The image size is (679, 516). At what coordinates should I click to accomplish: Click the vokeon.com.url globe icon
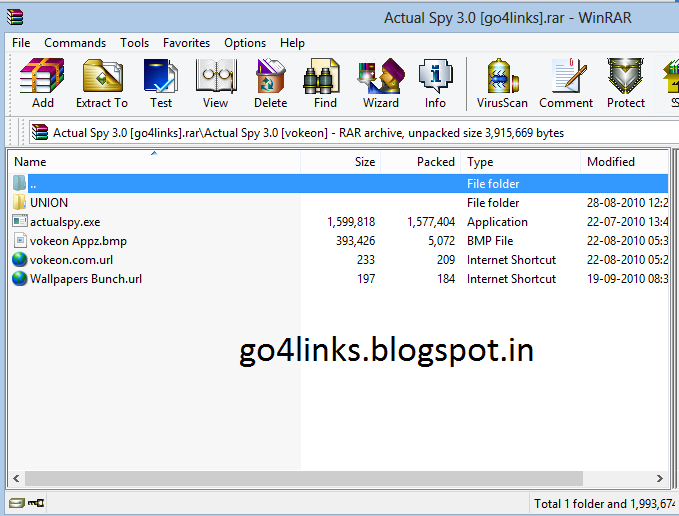pos(19,259)
